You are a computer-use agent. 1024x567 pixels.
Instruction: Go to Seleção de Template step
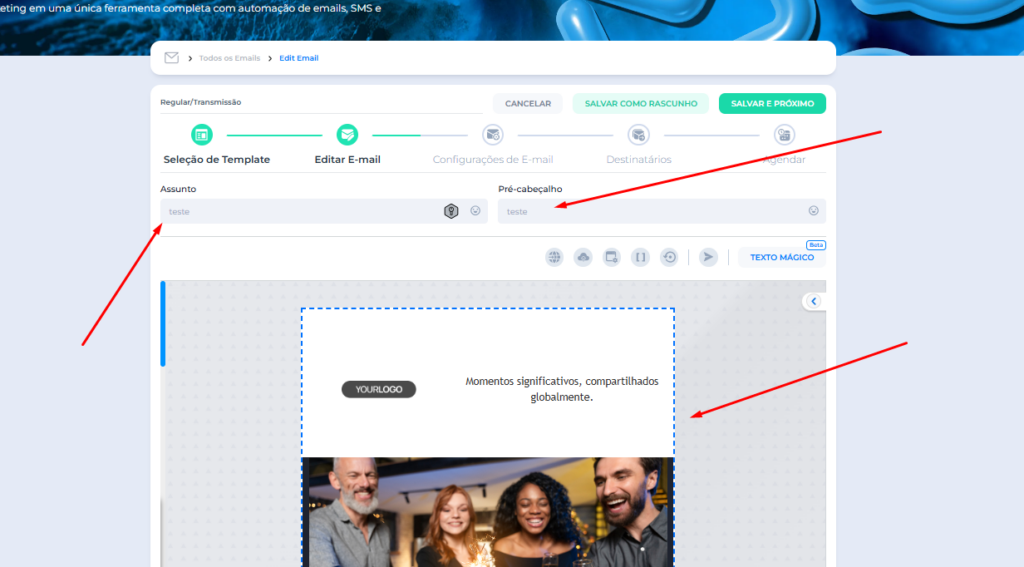pyautogui.click(x=202, y=135)
